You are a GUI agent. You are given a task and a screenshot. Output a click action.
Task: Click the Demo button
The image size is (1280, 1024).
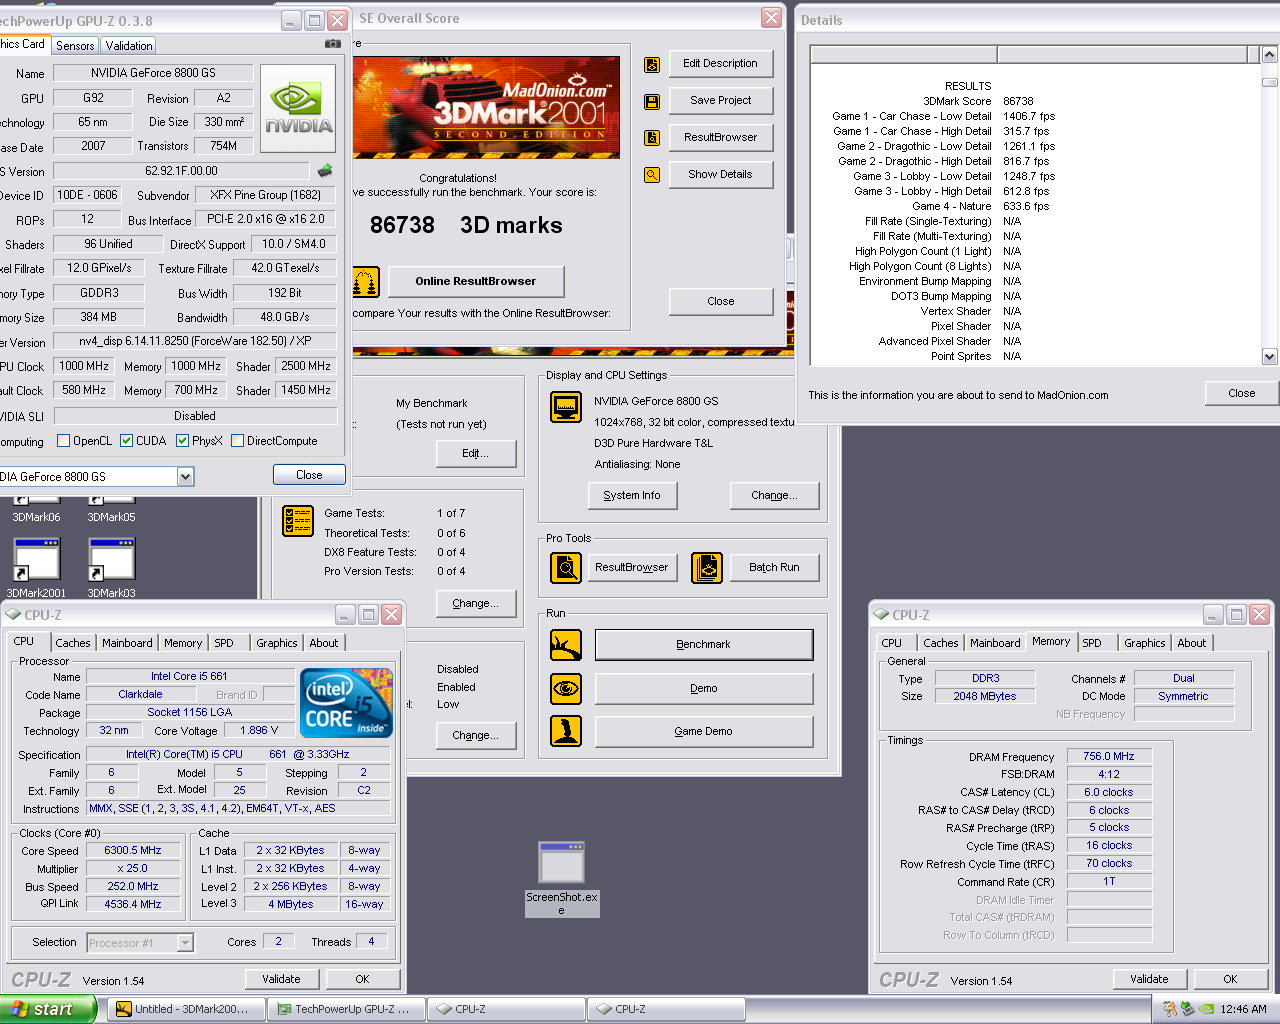click(703, 689)
